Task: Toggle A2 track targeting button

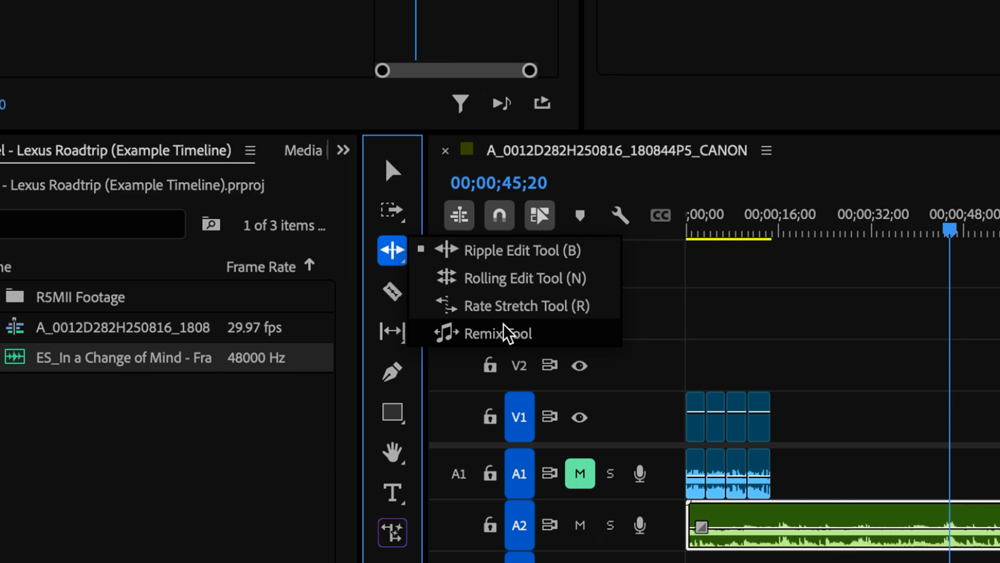Action: point(519,525)
